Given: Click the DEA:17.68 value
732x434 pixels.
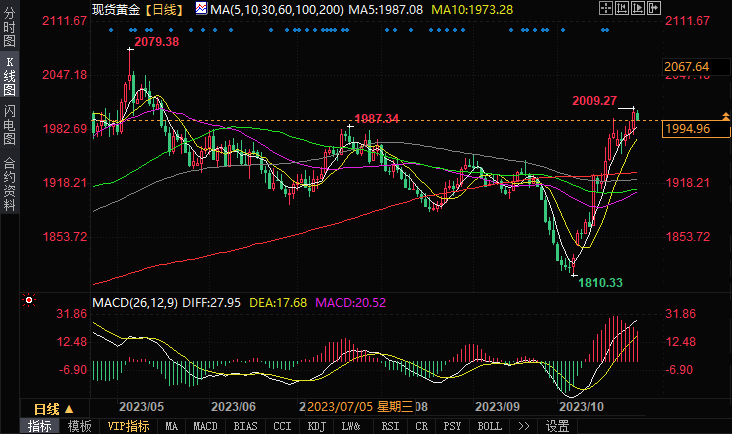Looking at the screenshot, I should pos(278,302).
